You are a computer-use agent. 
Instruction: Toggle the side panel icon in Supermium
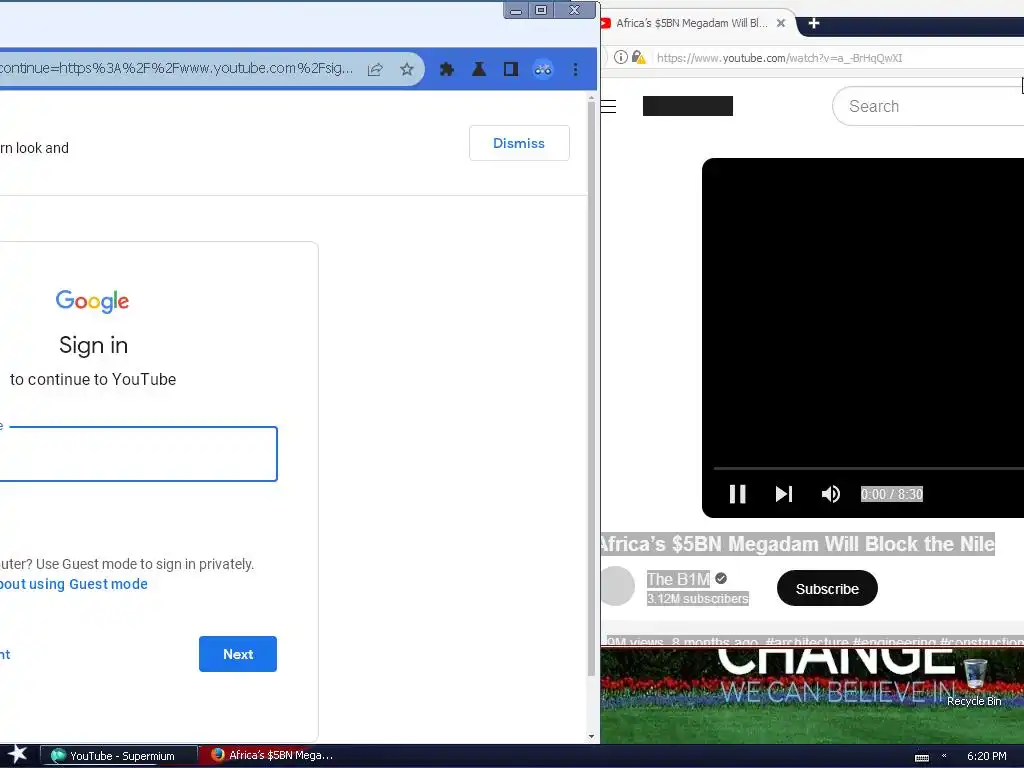(x=511, y=69)
